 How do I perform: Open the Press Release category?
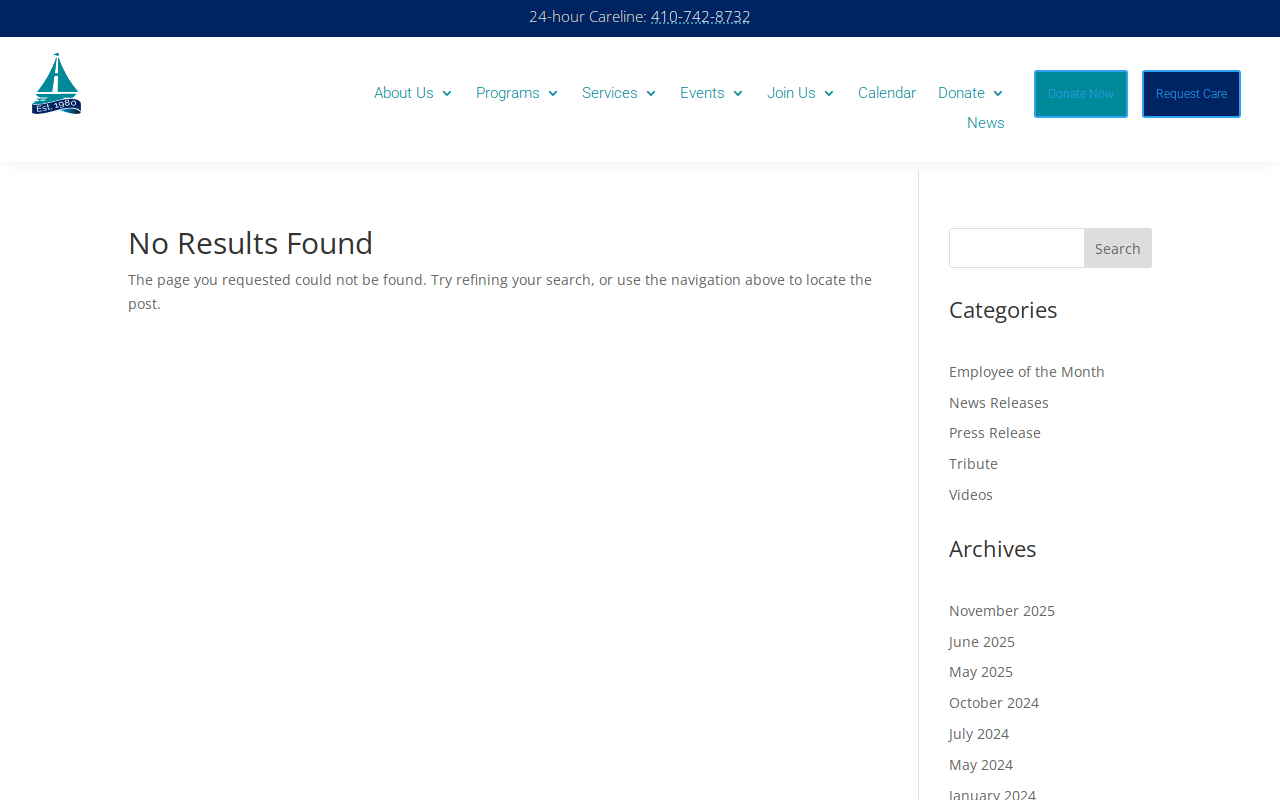995,433
